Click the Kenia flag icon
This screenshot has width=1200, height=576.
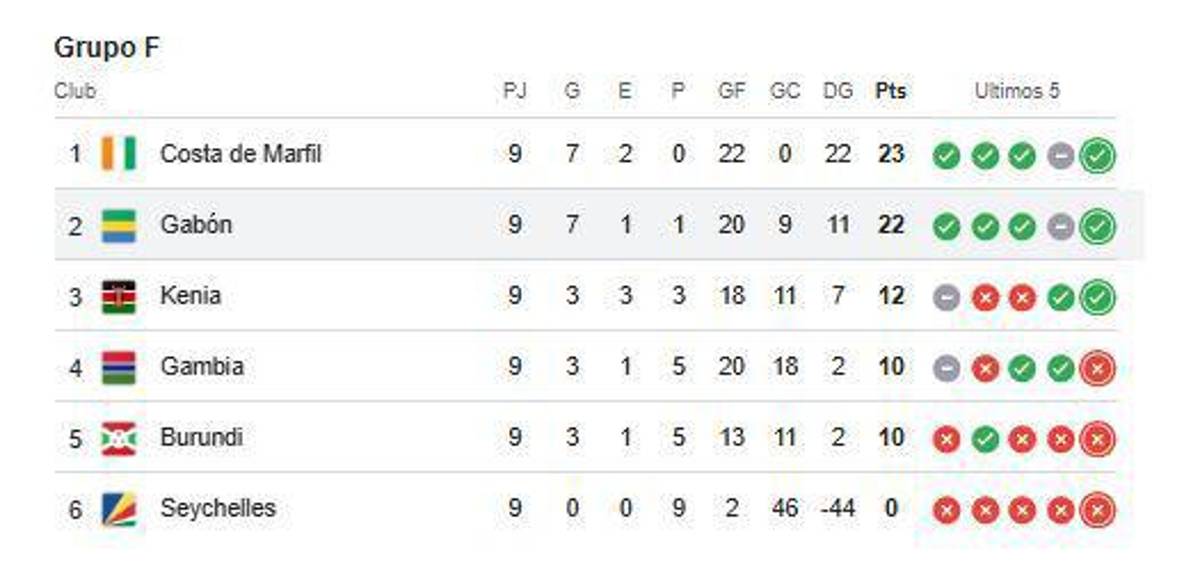[x=119, y=296]
